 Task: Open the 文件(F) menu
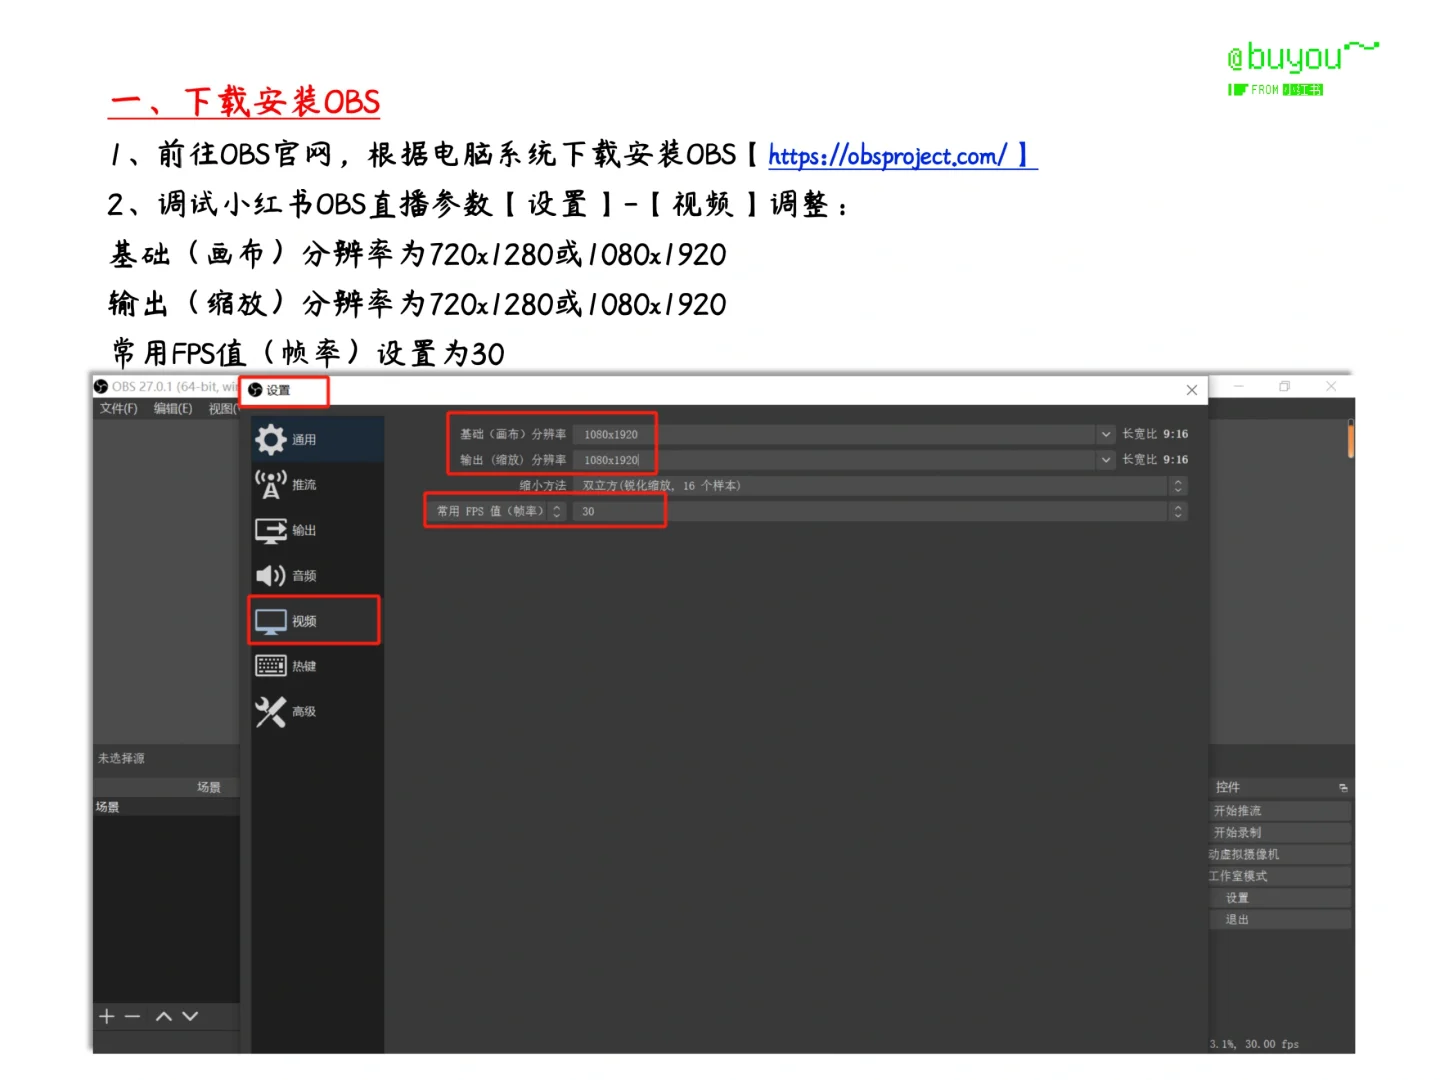[x=117, y=408]
